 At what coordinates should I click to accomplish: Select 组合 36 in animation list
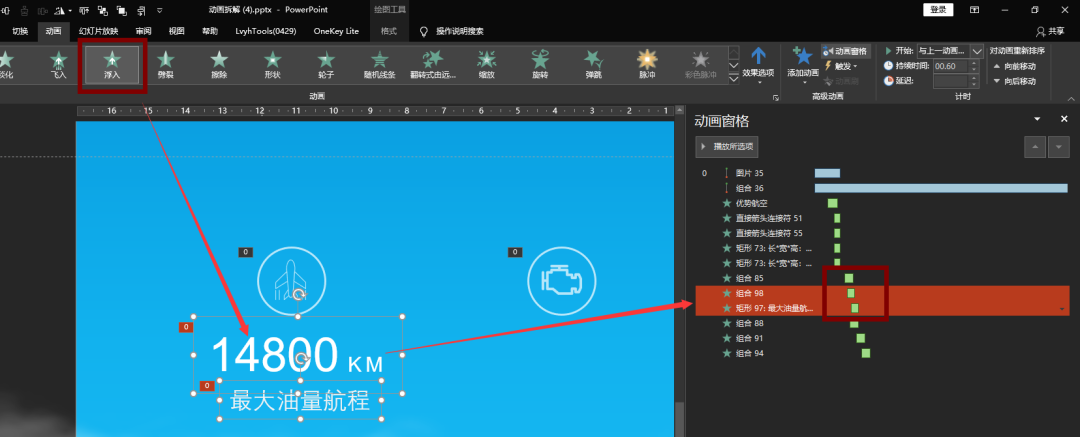749,188
